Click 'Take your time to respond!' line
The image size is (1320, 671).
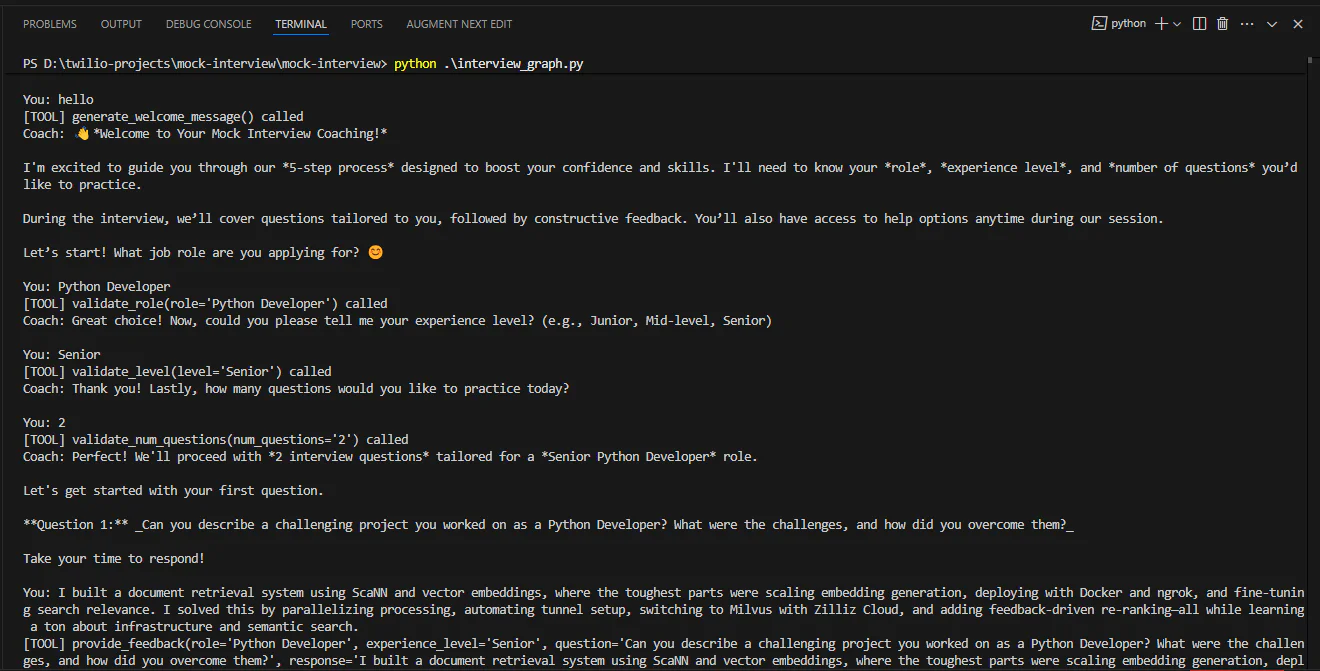[114, 558]
